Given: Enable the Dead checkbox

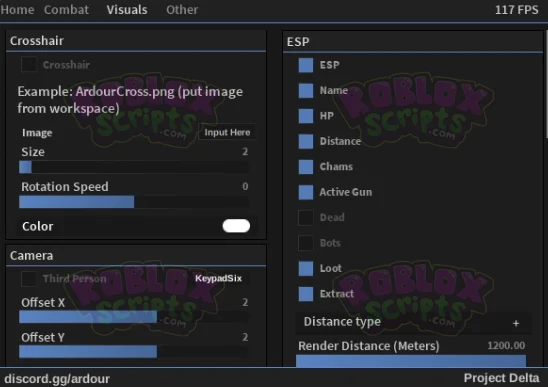Looking at the screenshot, I should pyautogui.click(x=306, y=217).
